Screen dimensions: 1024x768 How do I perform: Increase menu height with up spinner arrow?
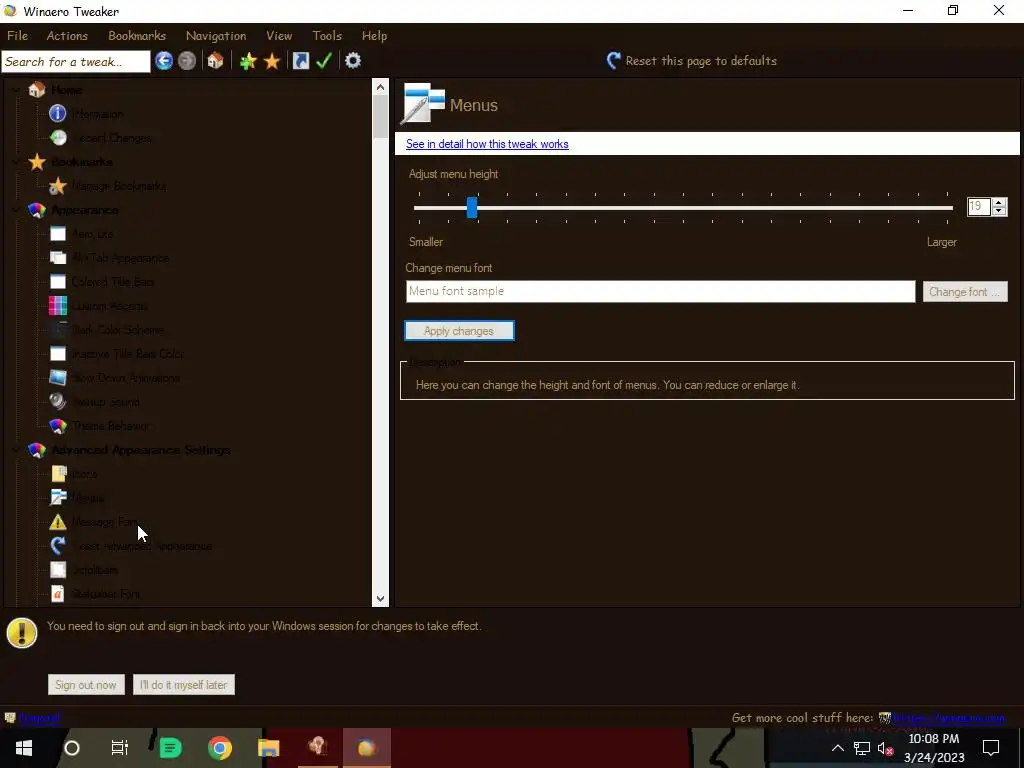(999, 202)
